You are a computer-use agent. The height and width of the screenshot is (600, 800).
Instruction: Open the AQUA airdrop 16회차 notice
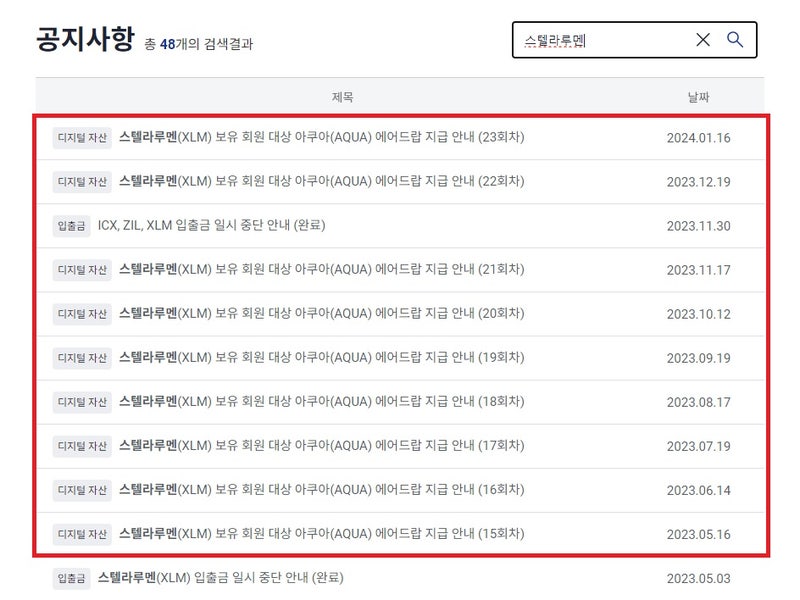pyautogui.click(x=321, y=490)
